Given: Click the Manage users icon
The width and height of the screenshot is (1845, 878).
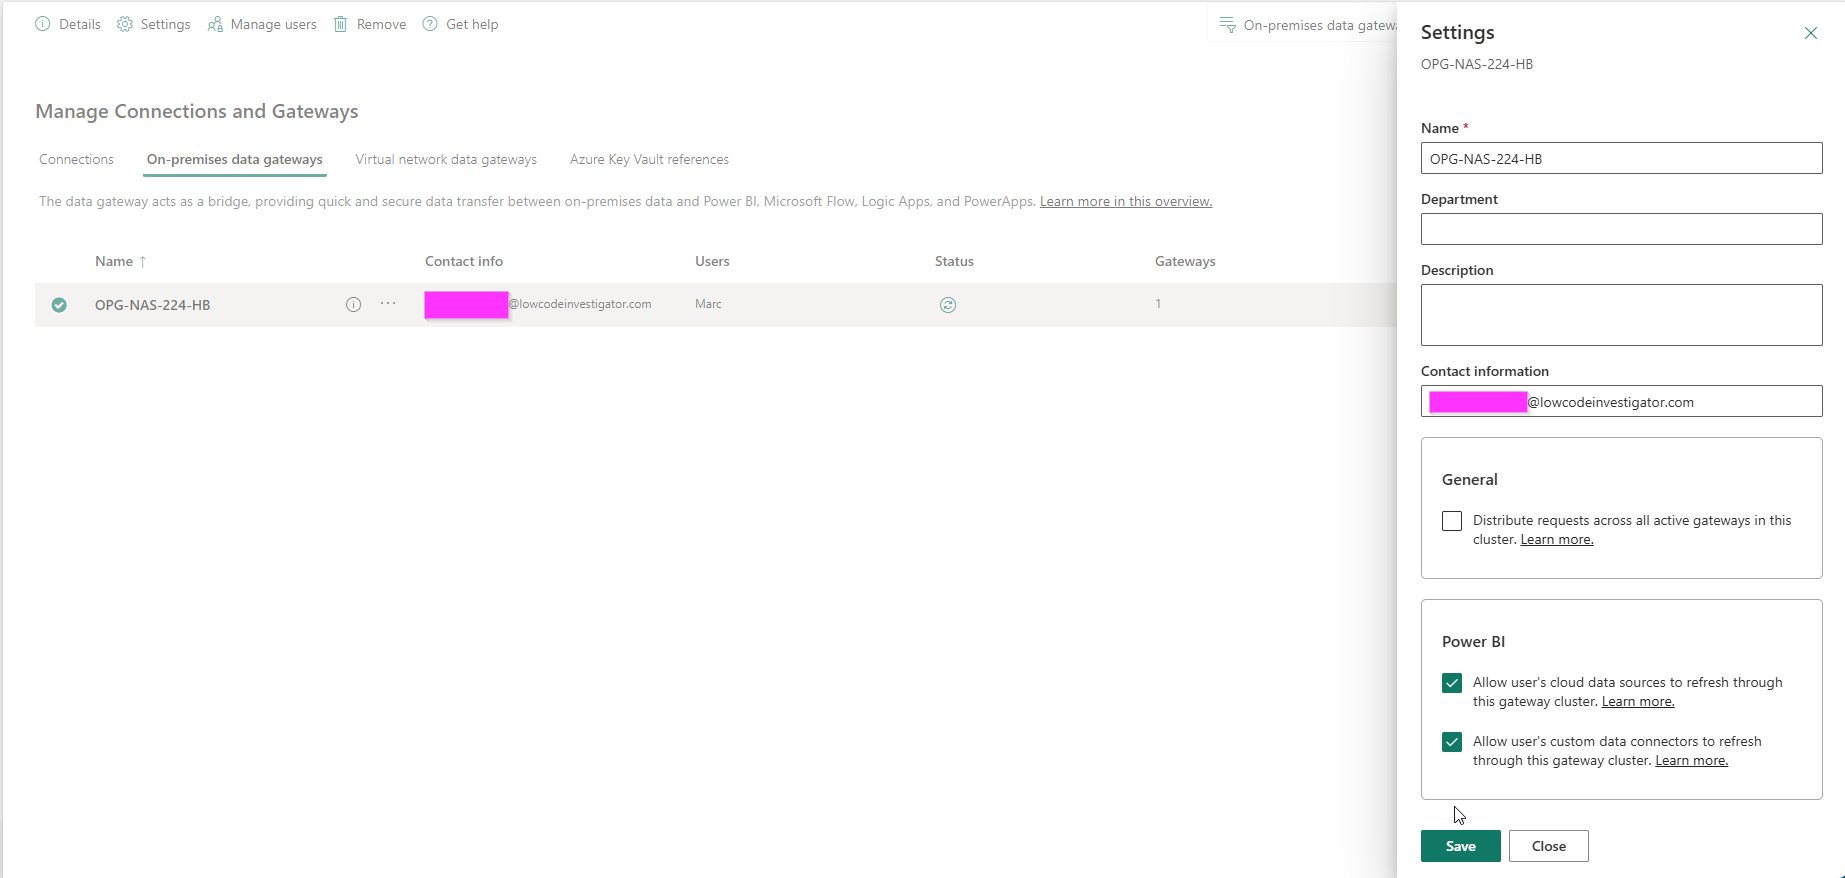Looking at the screenshot, I should [215, 24].
